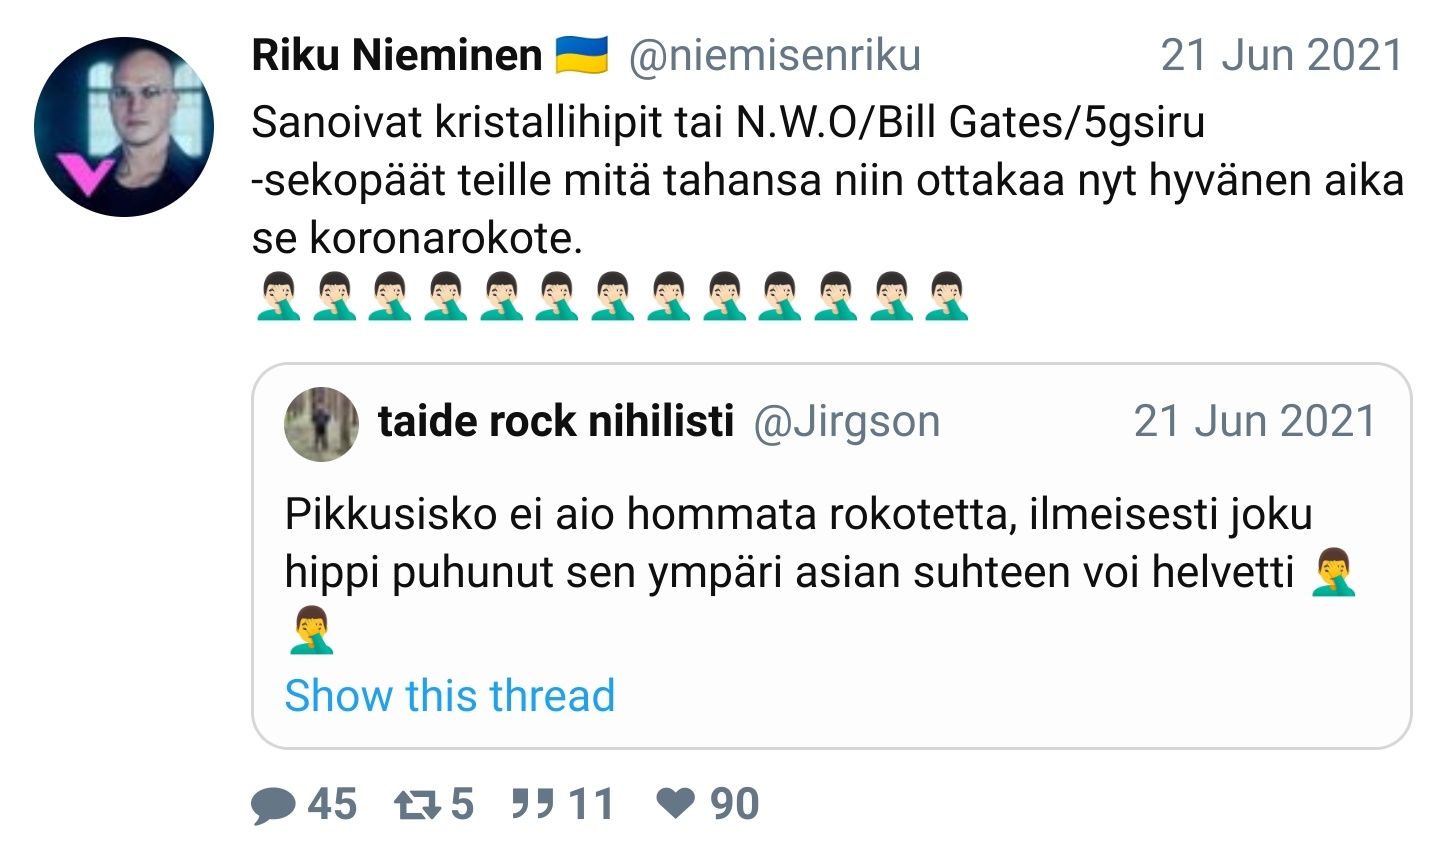Viewport: 1440px width, 859px height.
Task: Open Riku Nieminen's profile picture
Action: pyautogui.click(x=124, y=127)
